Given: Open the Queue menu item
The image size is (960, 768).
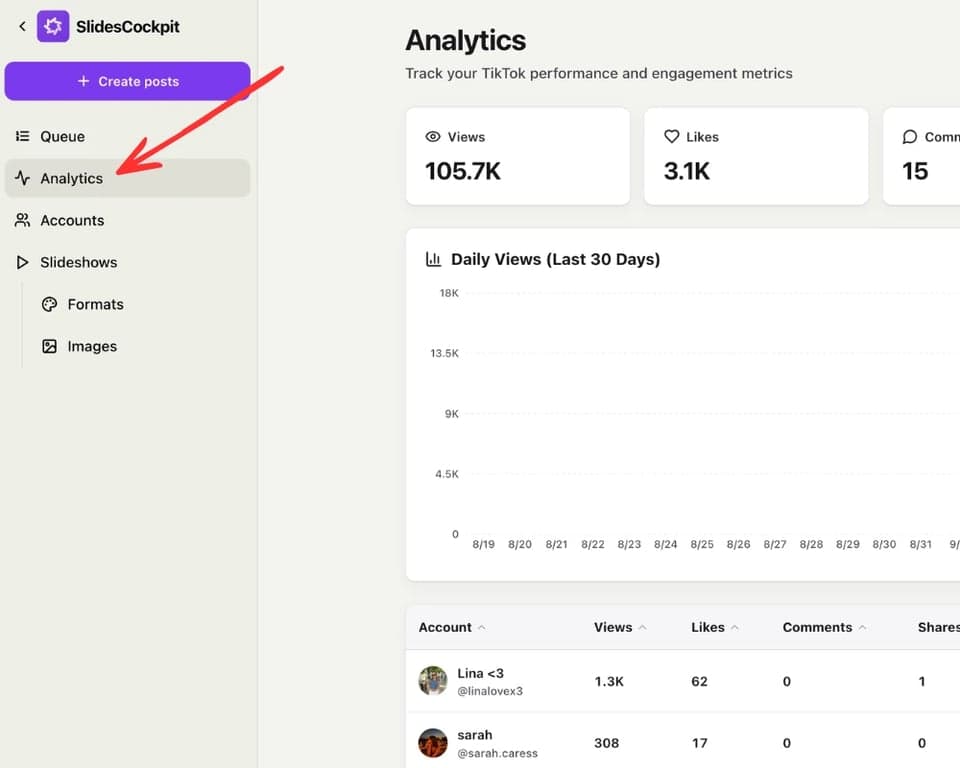Looking at the screenshot, I should (127, 136).
